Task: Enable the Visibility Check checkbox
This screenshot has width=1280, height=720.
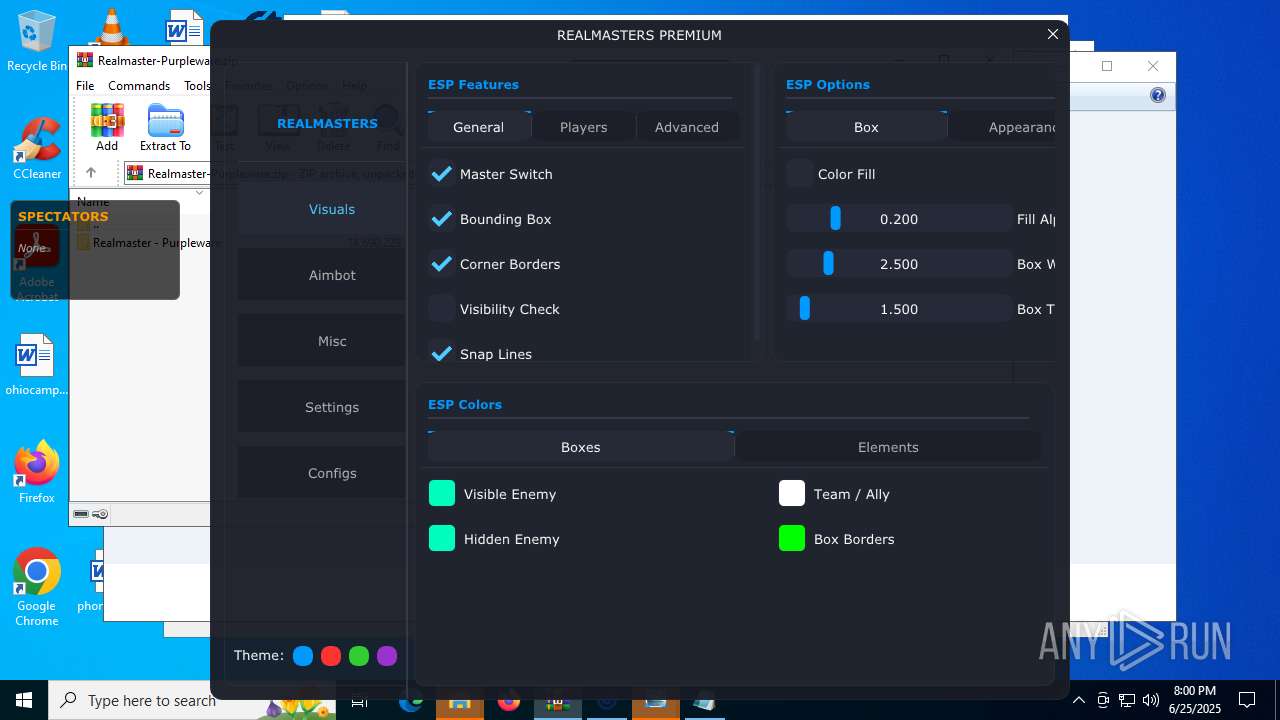Action: point(441,309)
